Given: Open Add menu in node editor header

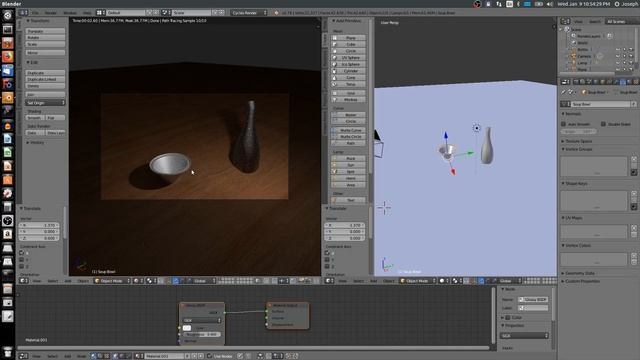Looking at the screenshot, I should point(68,356).
